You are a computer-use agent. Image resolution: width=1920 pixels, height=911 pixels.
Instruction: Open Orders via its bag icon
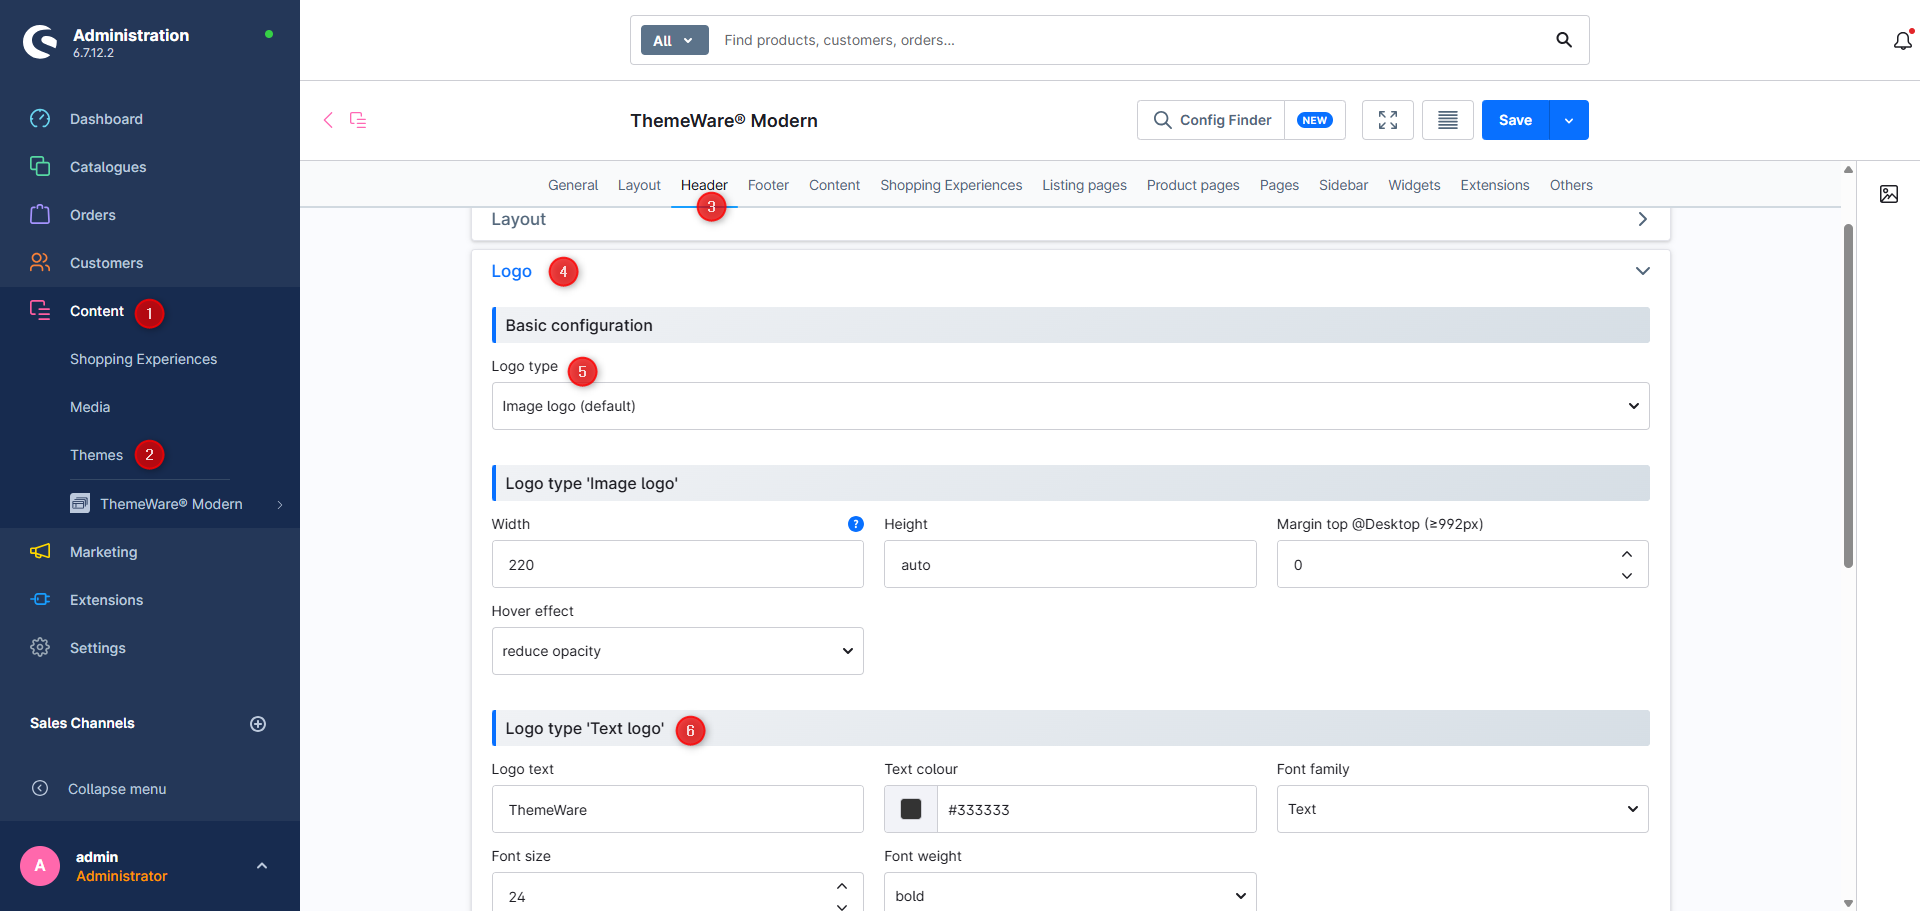point(40,215)
